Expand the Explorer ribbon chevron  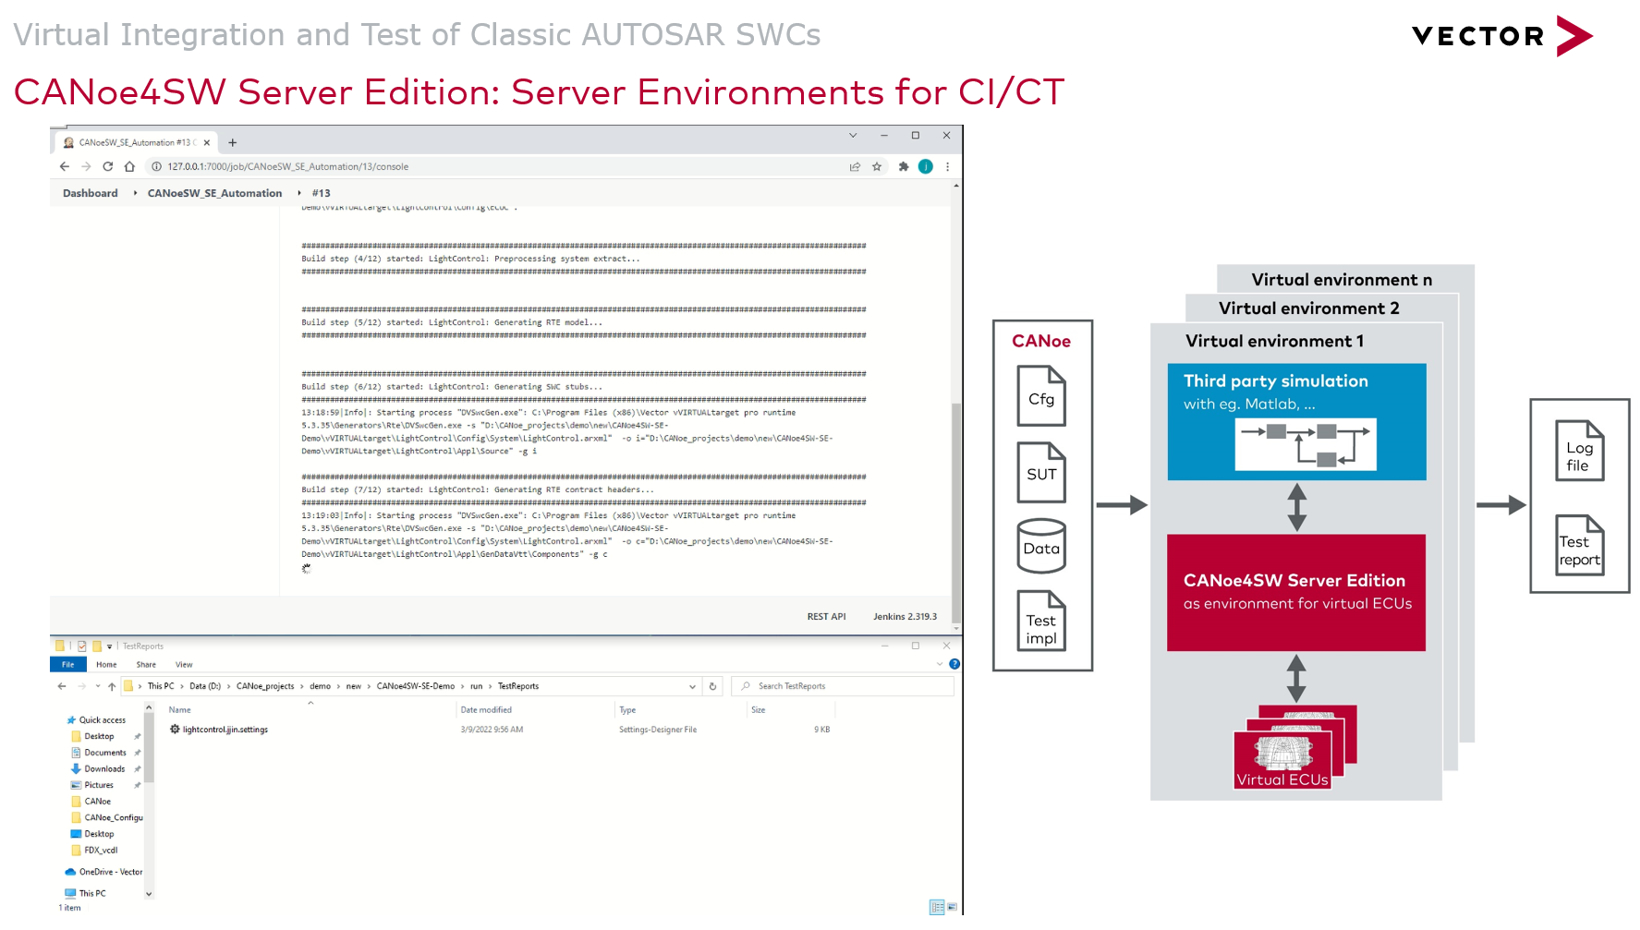click(939, 664)
